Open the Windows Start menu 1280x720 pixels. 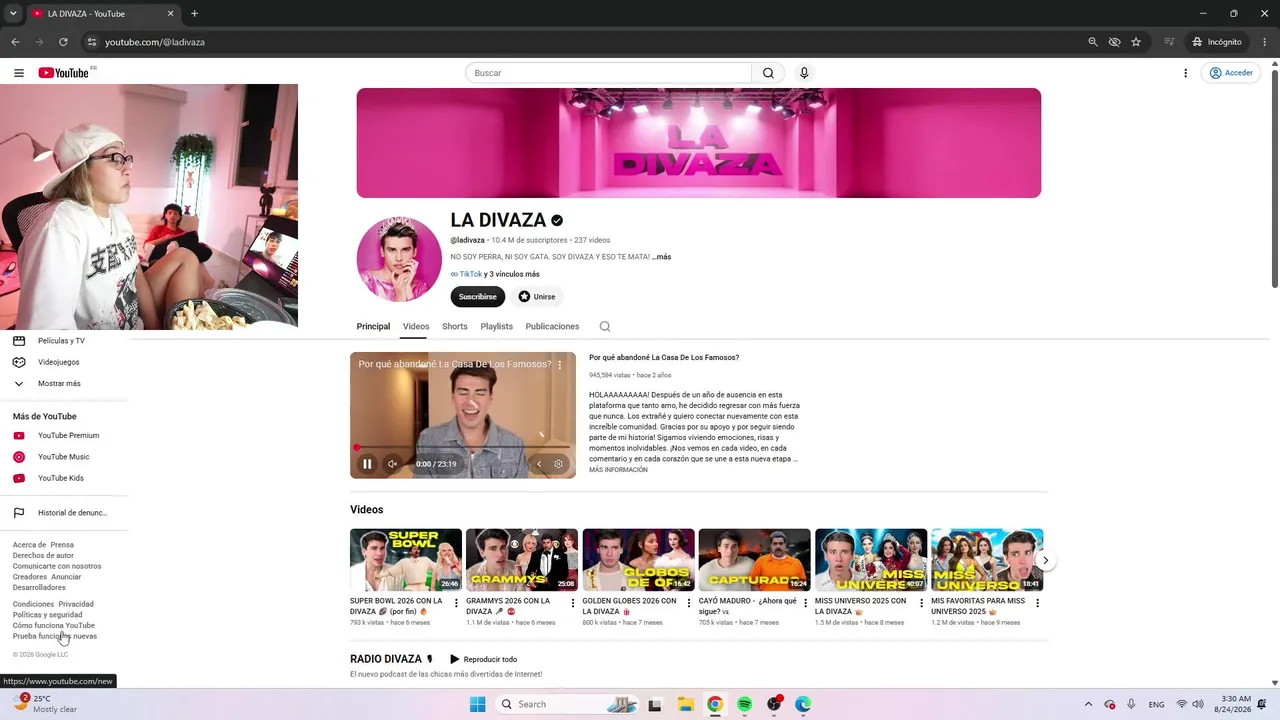coord(478,704)
